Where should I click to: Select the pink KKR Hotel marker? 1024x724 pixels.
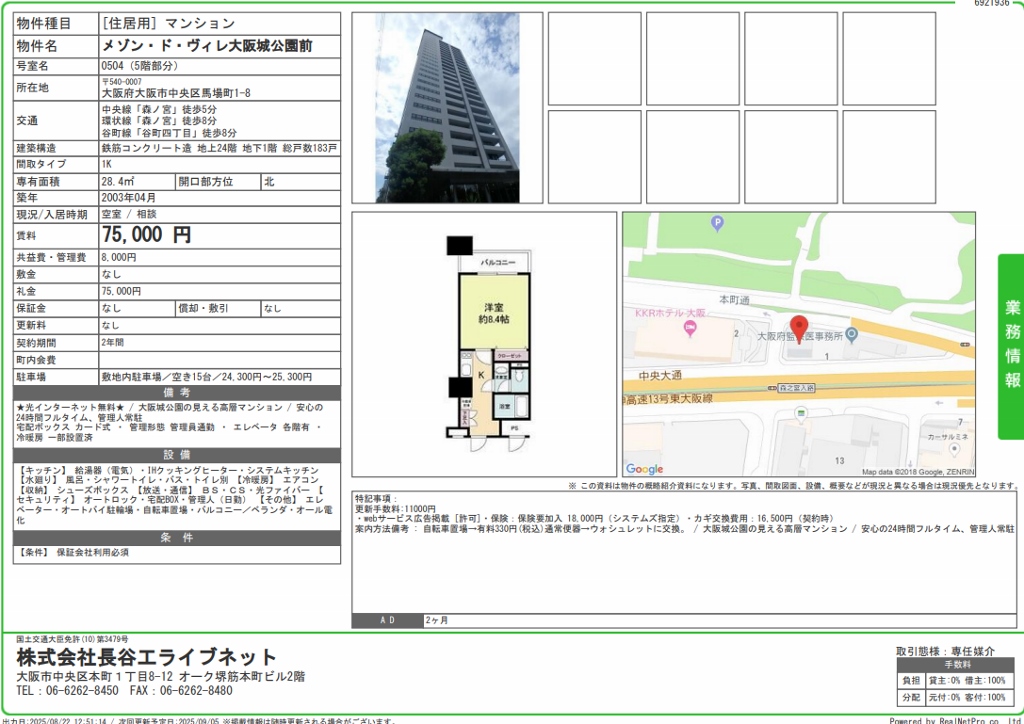click(690, 330)
